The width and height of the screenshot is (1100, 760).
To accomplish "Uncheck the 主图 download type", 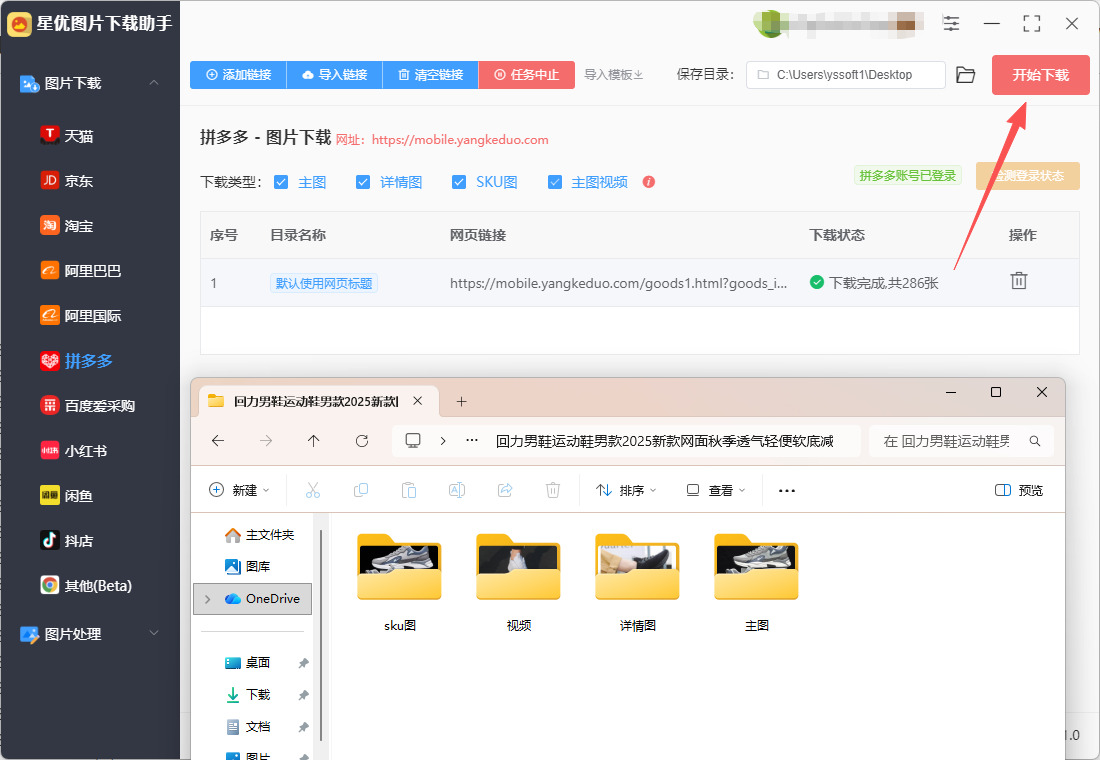I will pos(281,182).
